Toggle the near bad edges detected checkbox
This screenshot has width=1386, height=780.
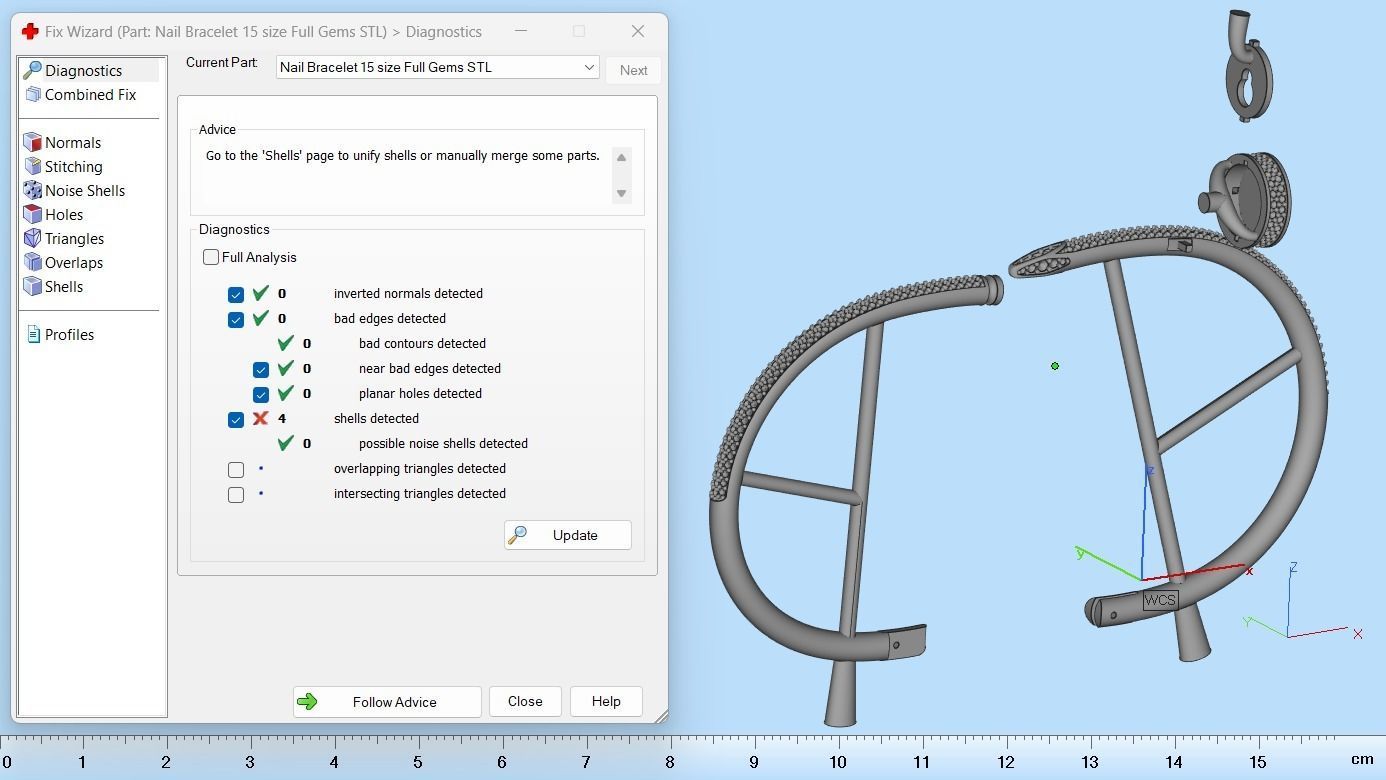(261, 369)
